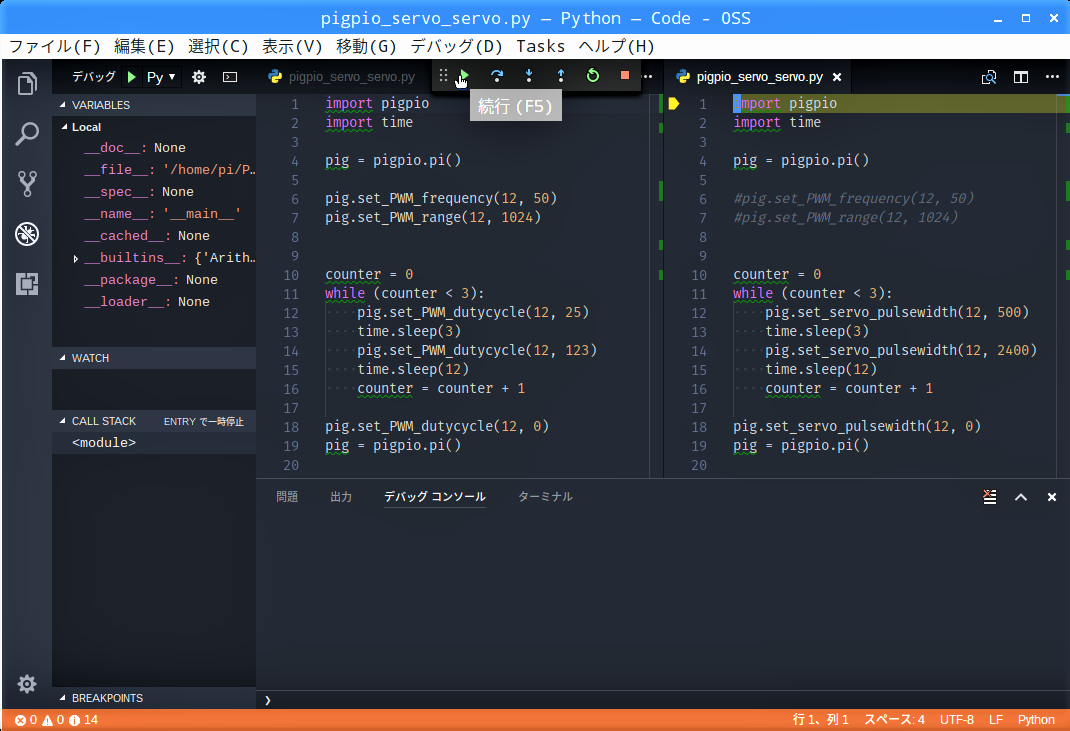The height and width of the screenshot is (731, 1070).
Task: Select the __doc__ variable row
Action: [154, 148]
